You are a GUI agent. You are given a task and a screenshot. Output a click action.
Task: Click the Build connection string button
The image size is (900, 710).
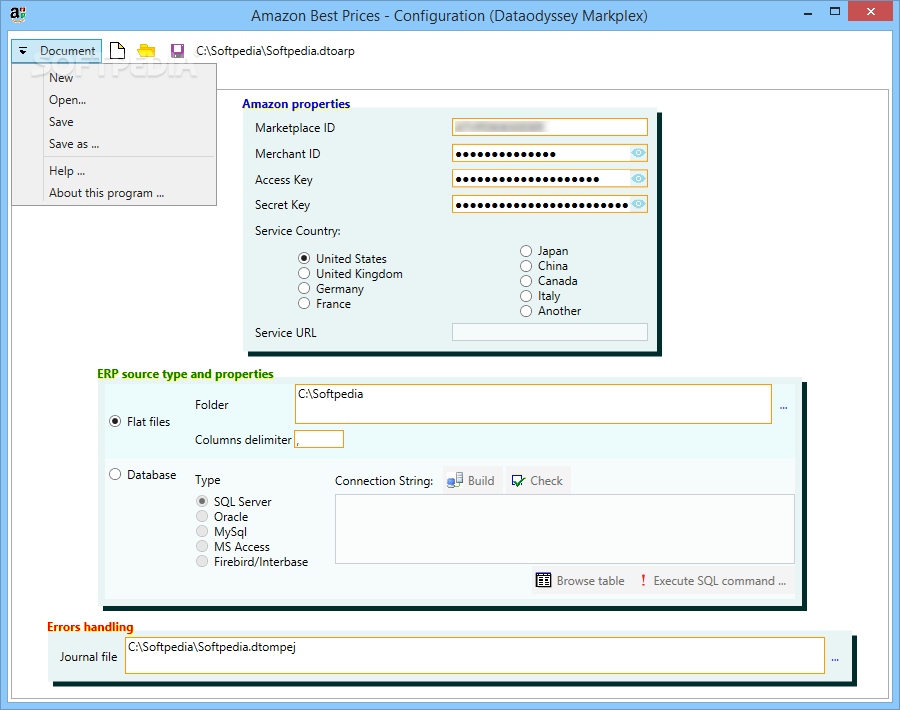tap(471, 480)
